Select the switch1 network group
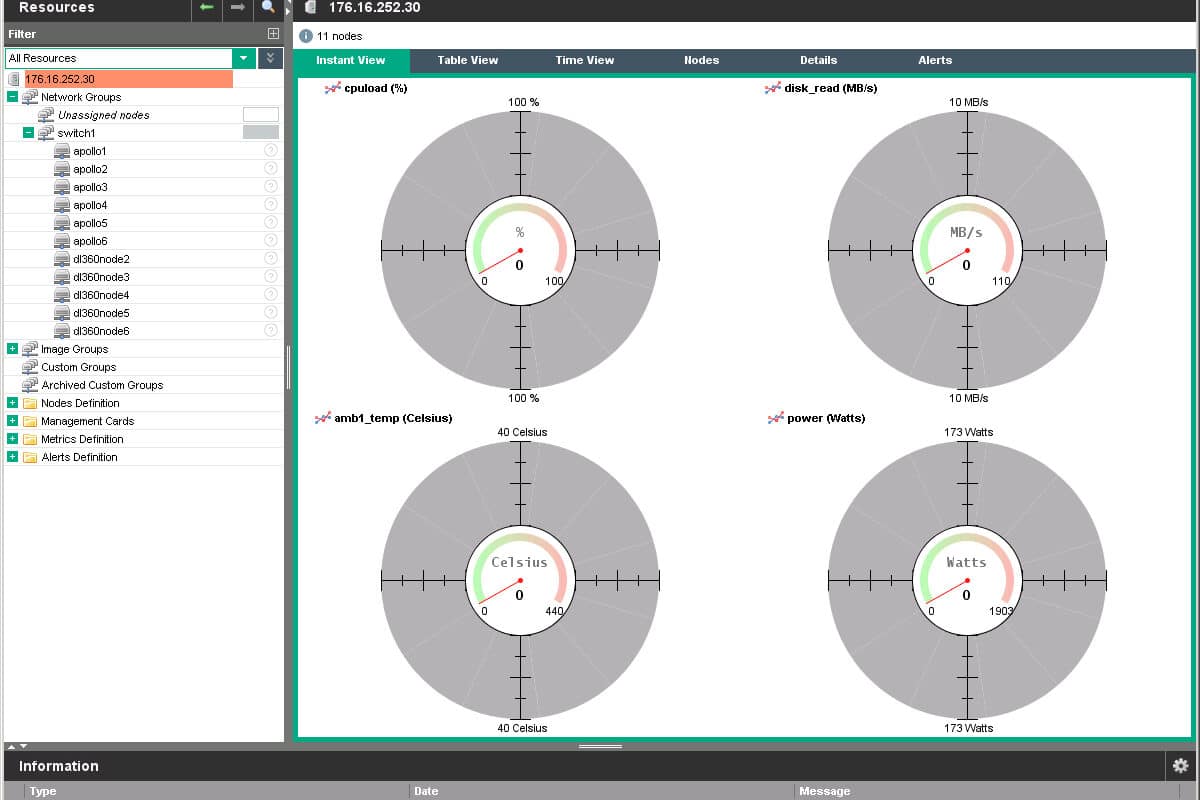Viewport: 1200px width, 800px height. (x=77, y=133)
